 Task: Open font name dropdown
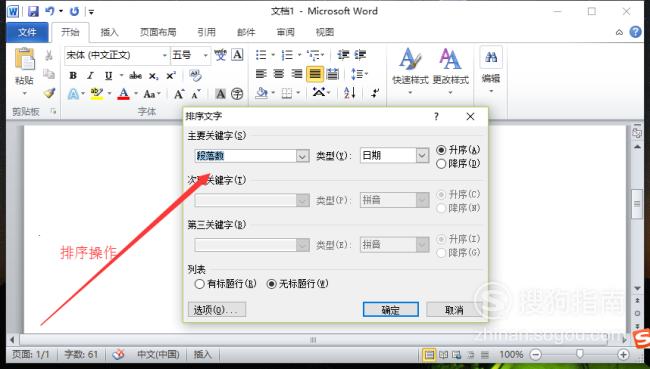(x=165, y=55)
